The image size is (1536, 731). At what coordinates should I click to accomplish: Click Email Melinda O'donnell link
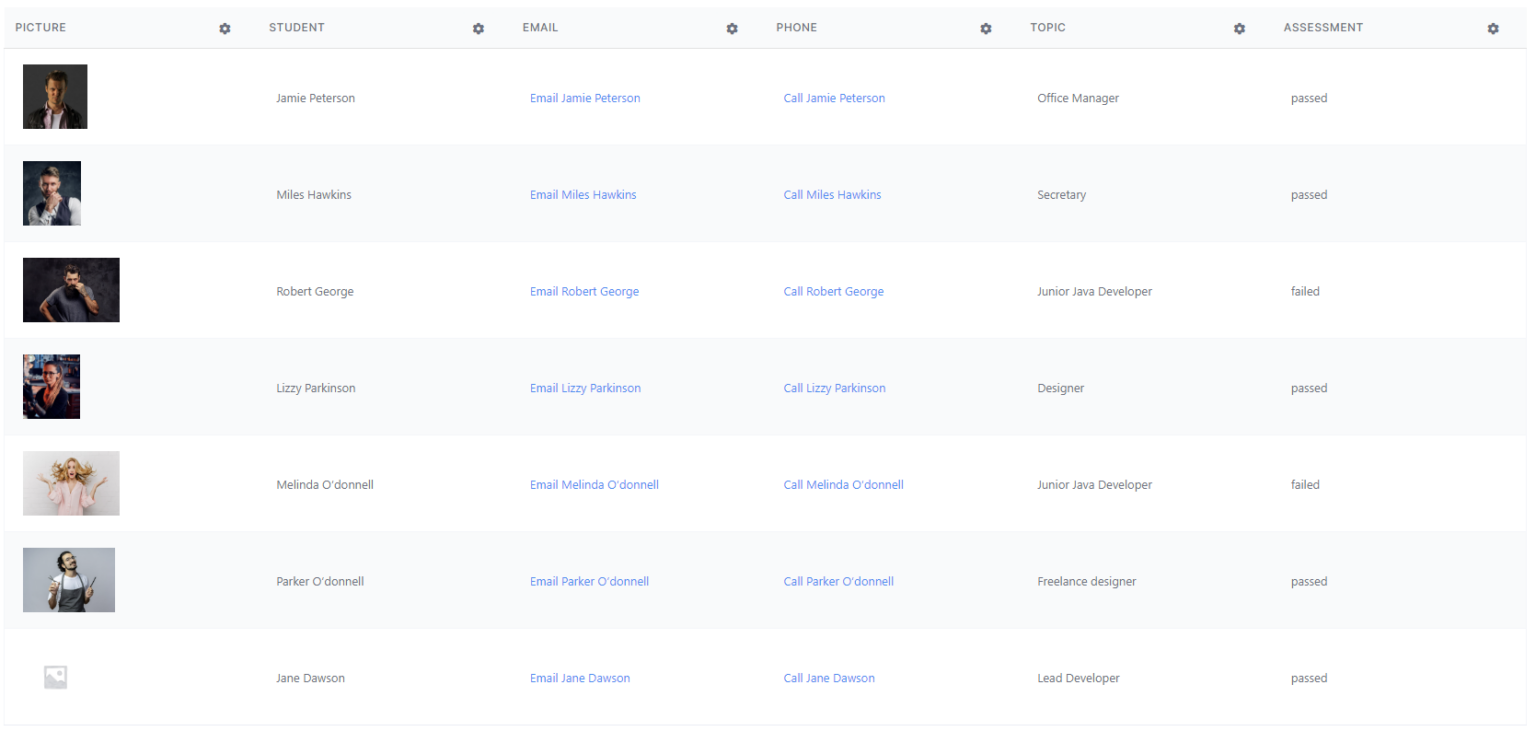click(594, 485)
